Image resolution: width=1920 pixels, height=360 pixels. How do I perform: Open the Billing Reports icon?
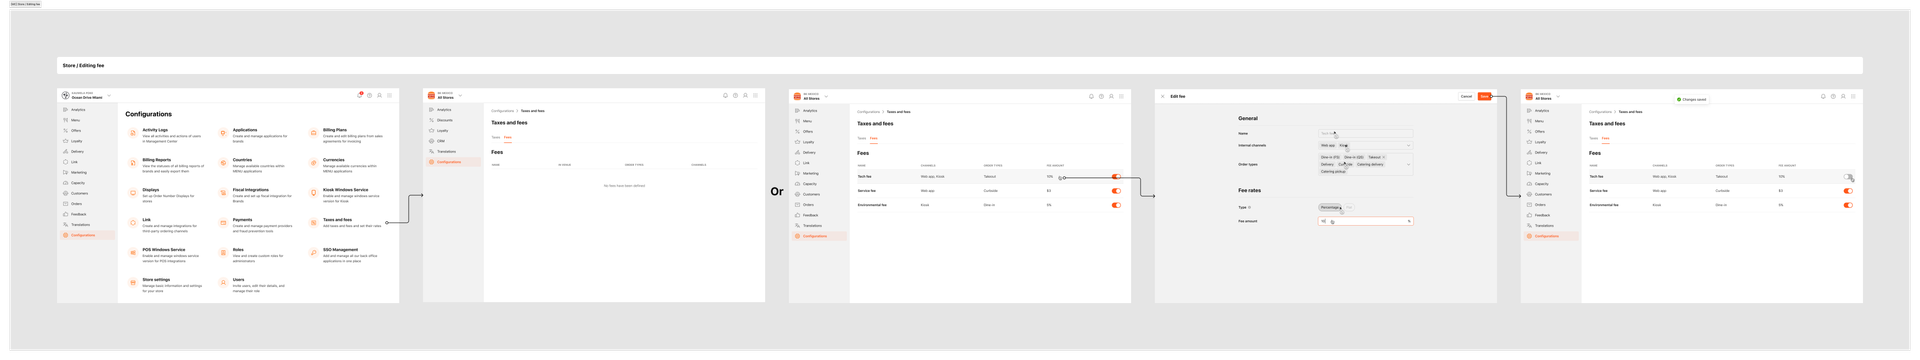click(133, 163)
